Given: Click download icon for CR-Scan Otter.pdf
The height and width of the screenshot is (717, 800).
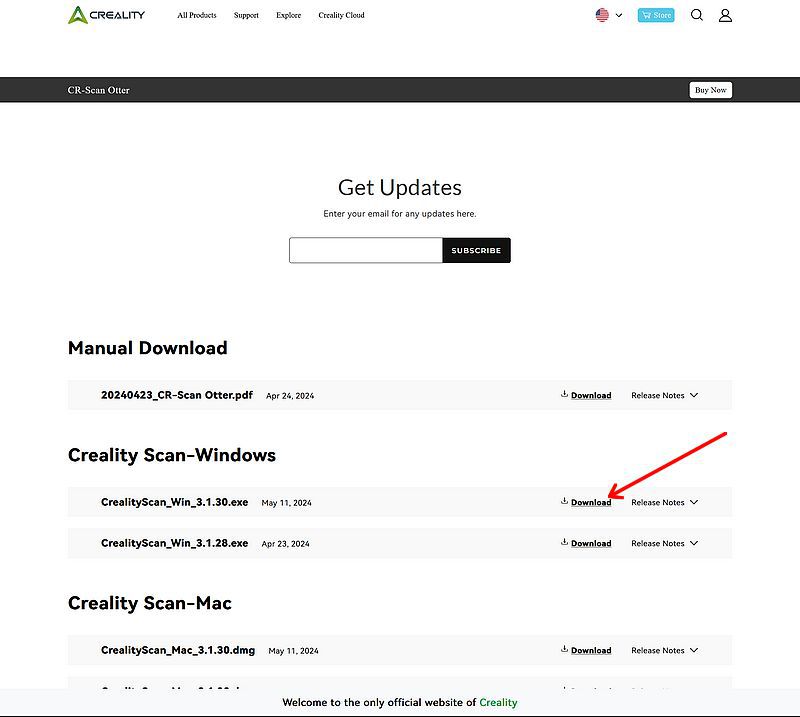Looking at the screenshot, I should pyautogui.click(x=564, y=394).
